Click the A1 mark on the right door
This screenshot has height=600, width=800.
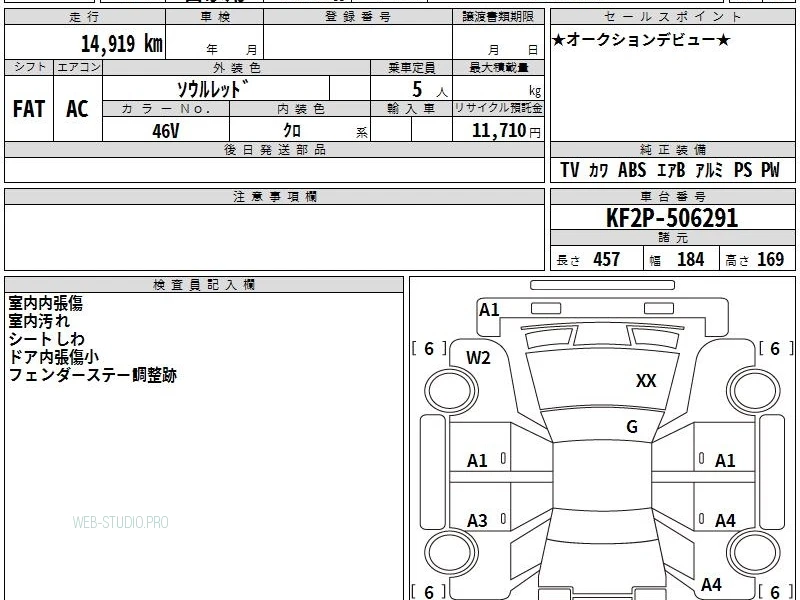pos(725,461)
